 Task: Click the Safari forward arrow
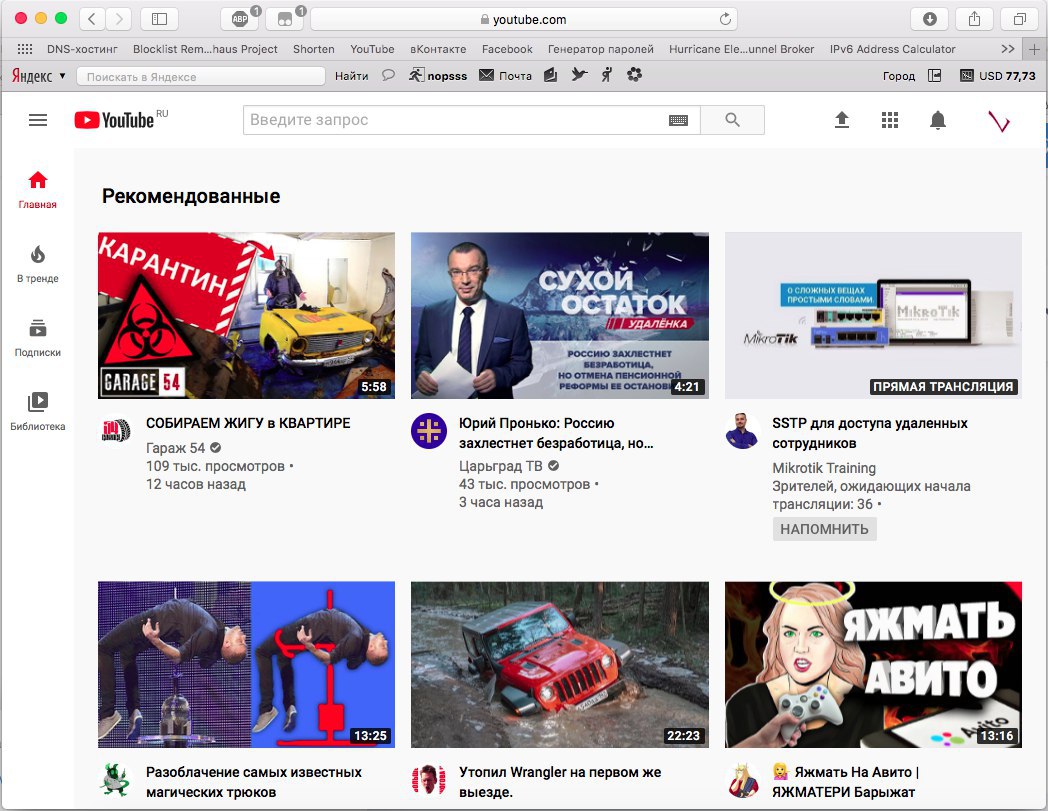pos(118,19)
